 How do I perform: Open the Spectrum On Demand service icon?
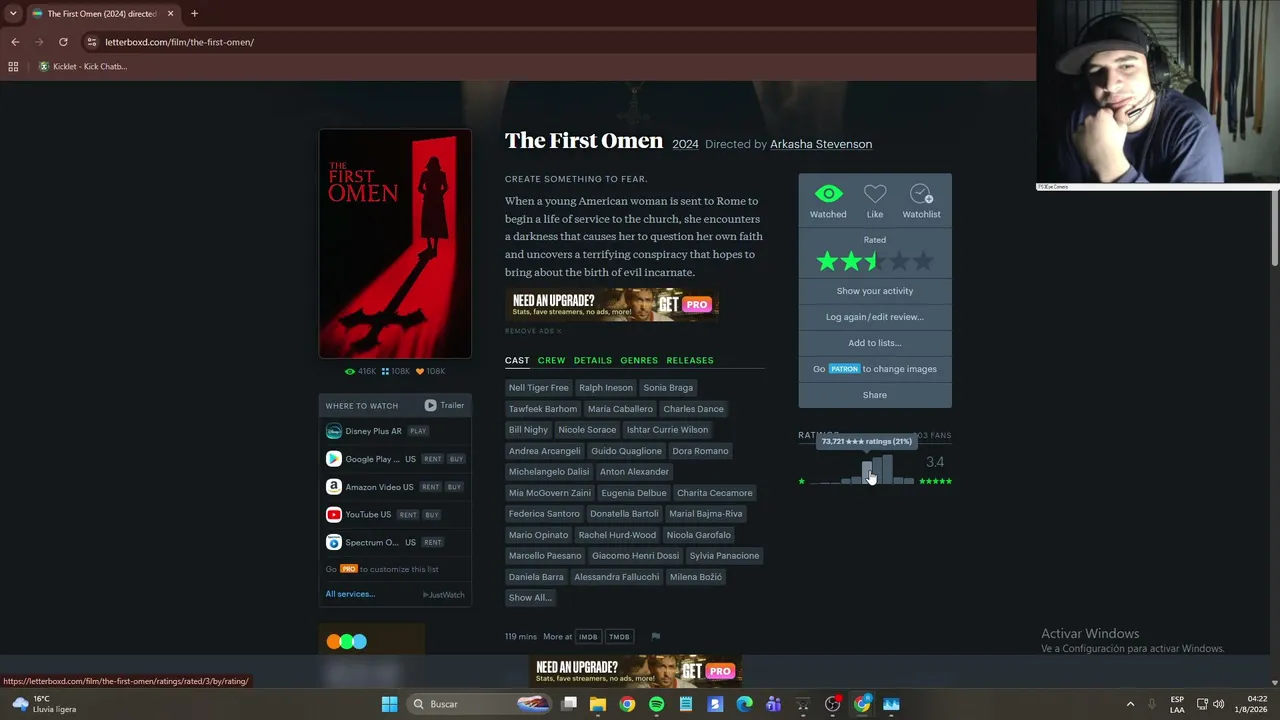(334, 543)
